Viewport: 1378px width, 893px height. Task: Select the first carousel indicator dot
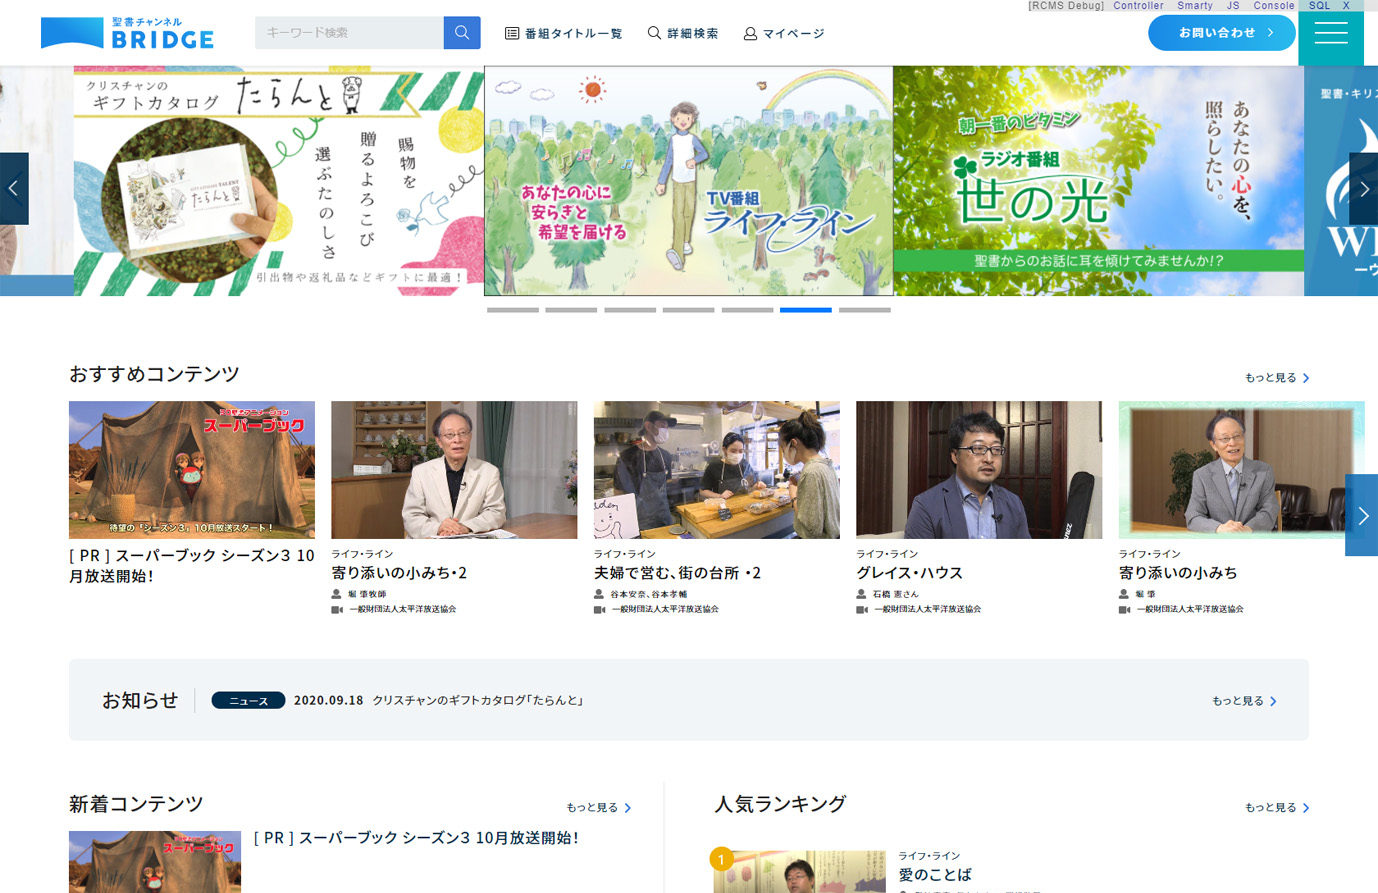coord(512,310)
